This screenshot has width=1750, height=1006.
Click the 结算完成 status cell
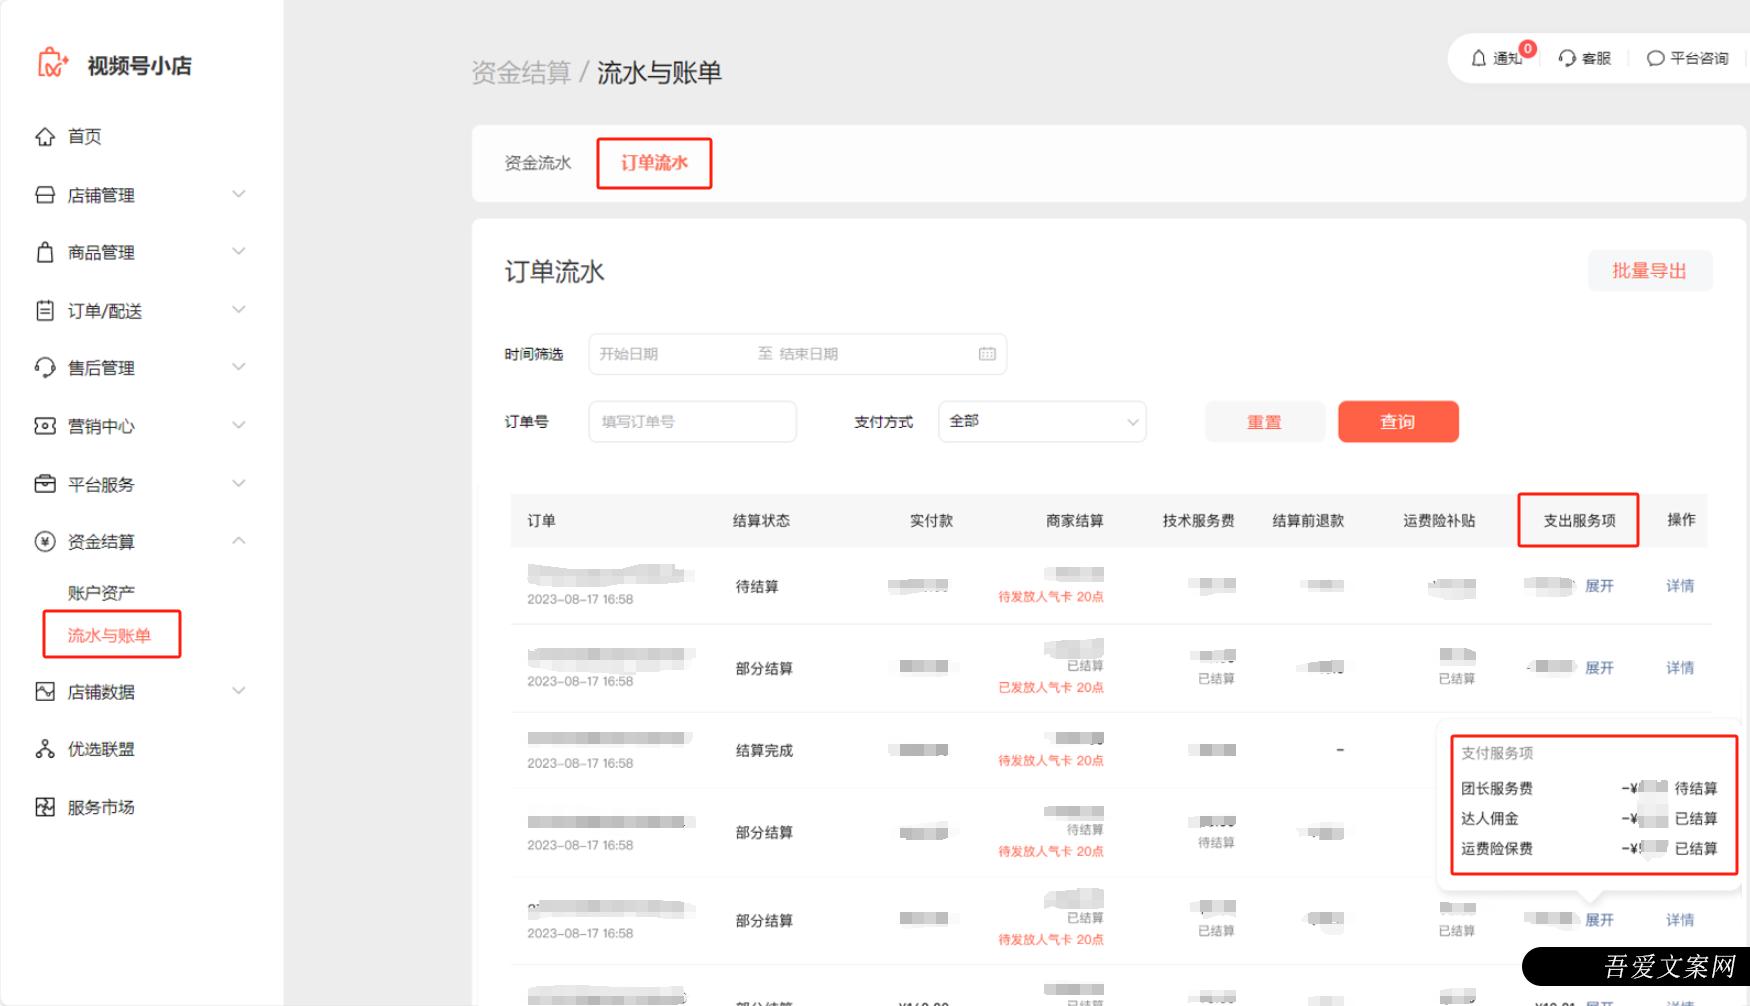(764, 750)
